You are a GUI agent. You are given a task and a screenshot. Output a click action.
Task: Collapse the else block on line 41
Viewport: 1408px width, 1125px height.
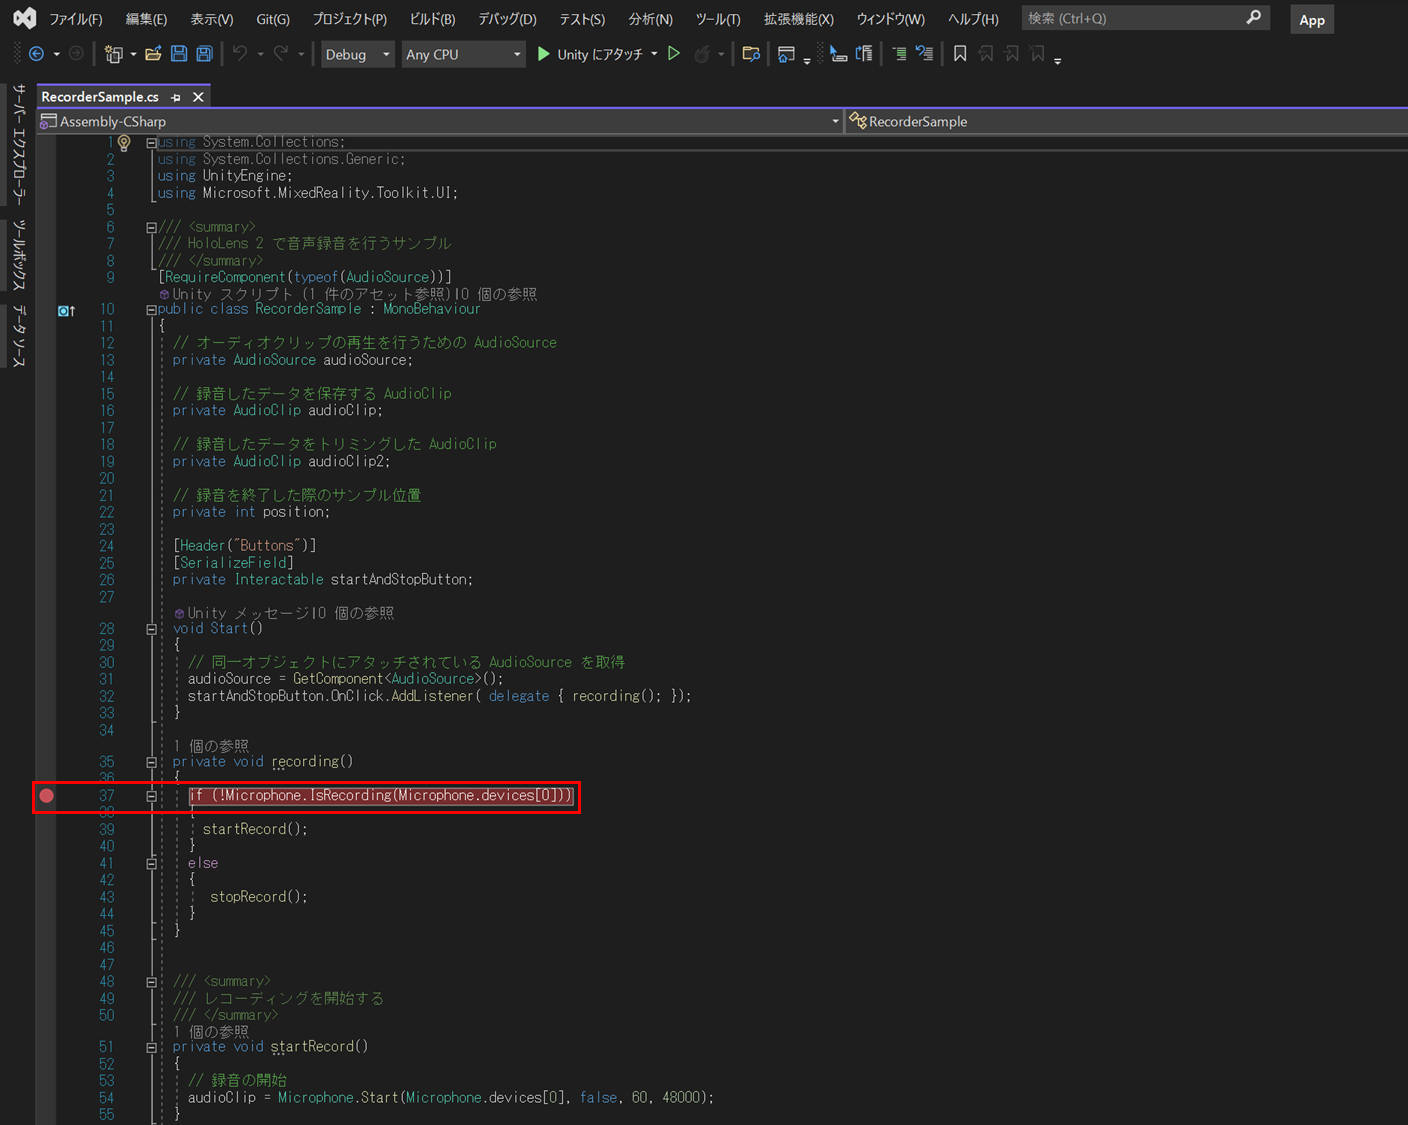pyautogui.click(x=151, y=863)
